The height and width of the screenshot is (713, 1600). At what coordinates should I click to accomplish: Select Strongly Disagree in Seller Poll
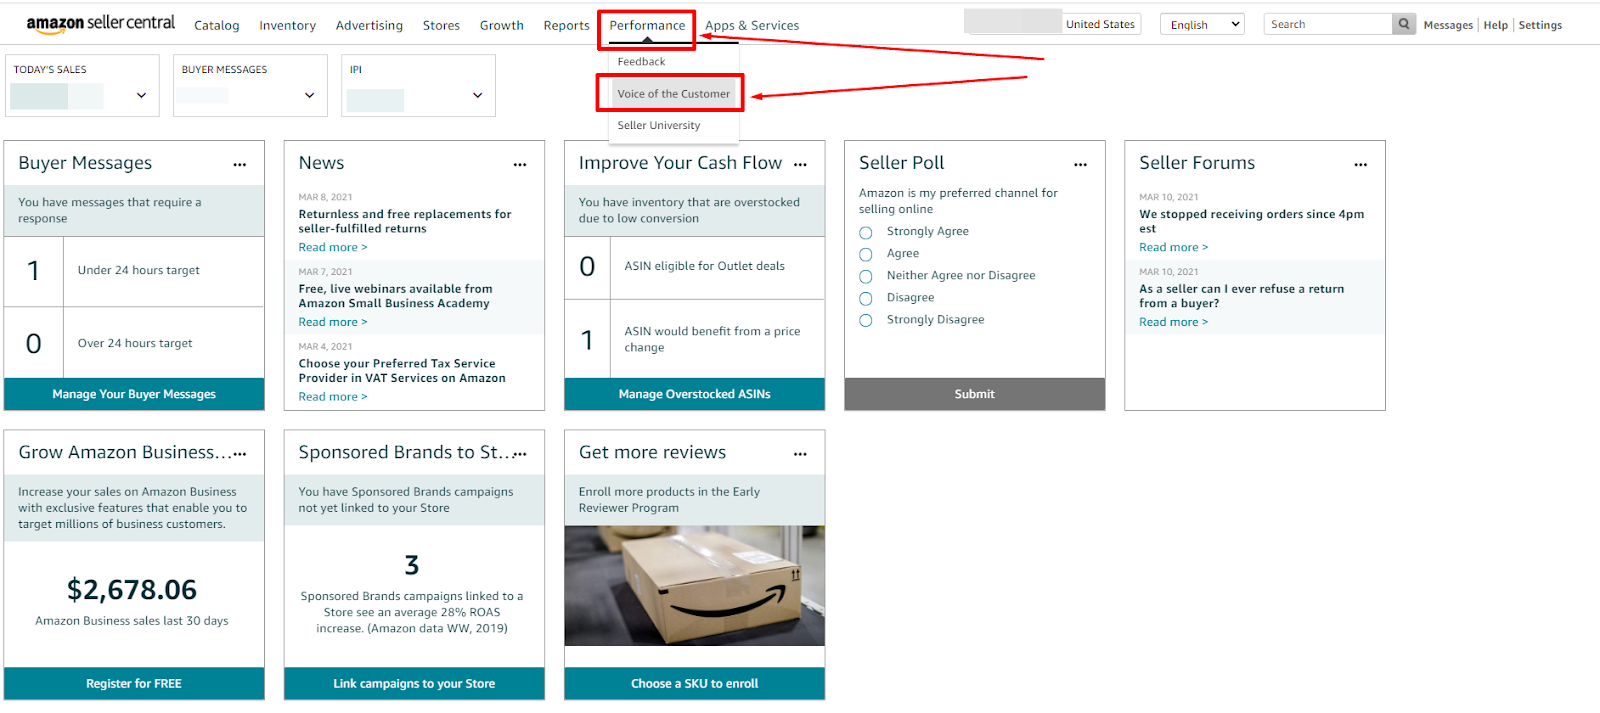click(866, 320)
